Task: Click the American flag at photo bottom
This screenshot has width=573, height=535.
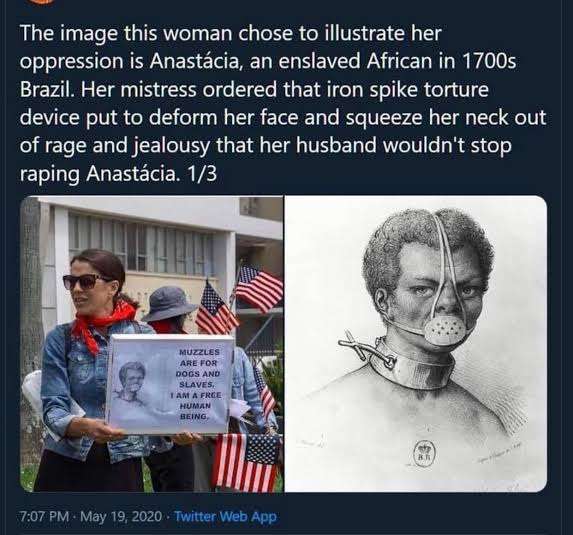Action: point(247,461)
